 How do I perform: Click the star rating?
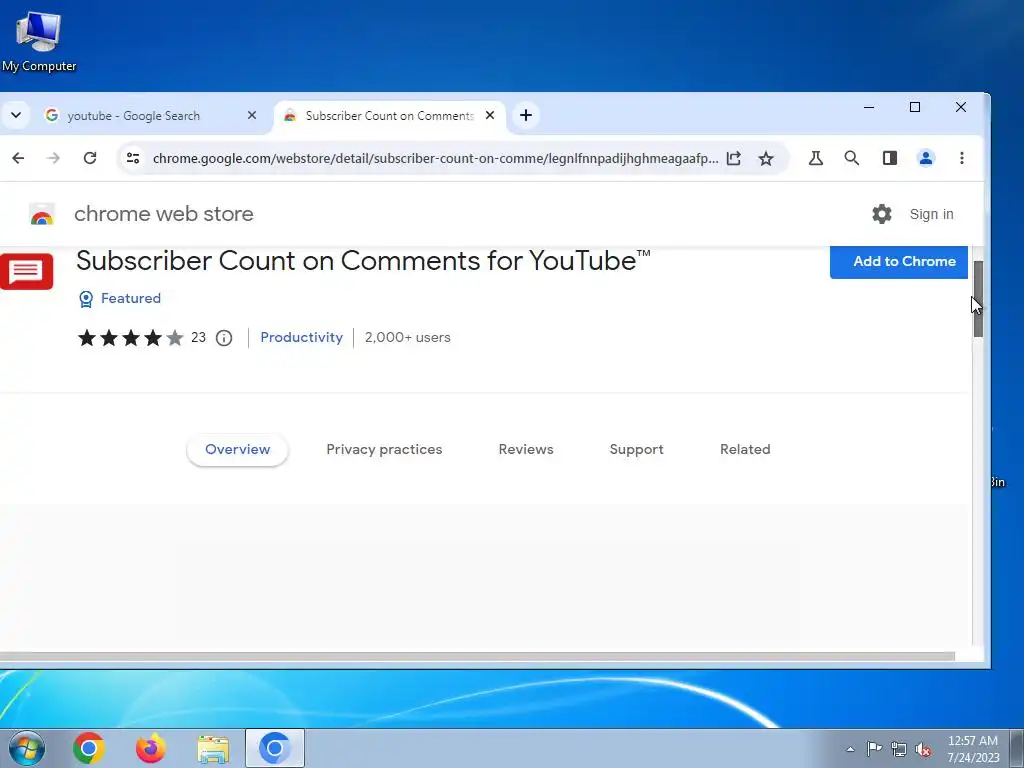click(x=131, y=338)
